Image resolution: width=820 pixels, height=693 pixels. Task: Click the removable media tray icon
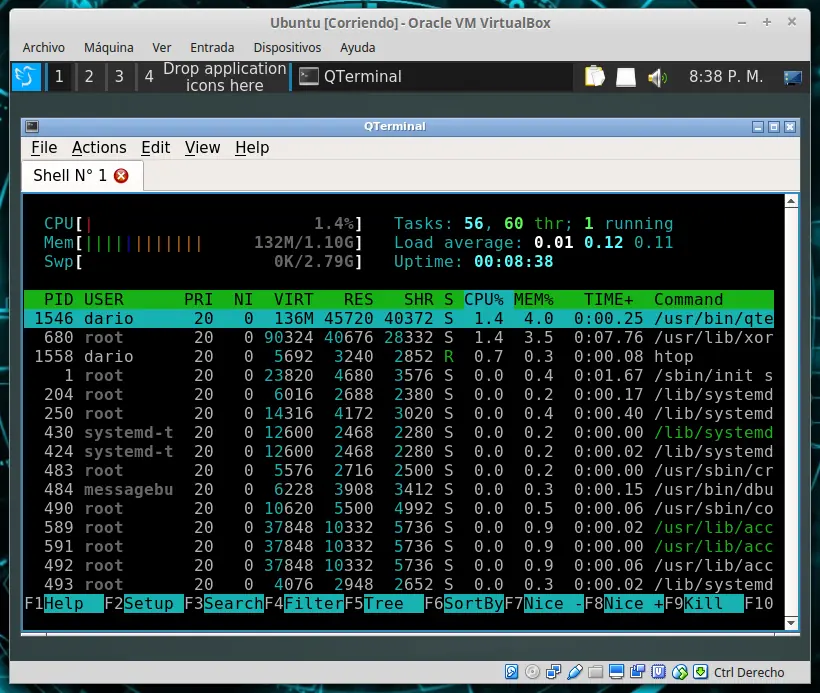(626, 77)
